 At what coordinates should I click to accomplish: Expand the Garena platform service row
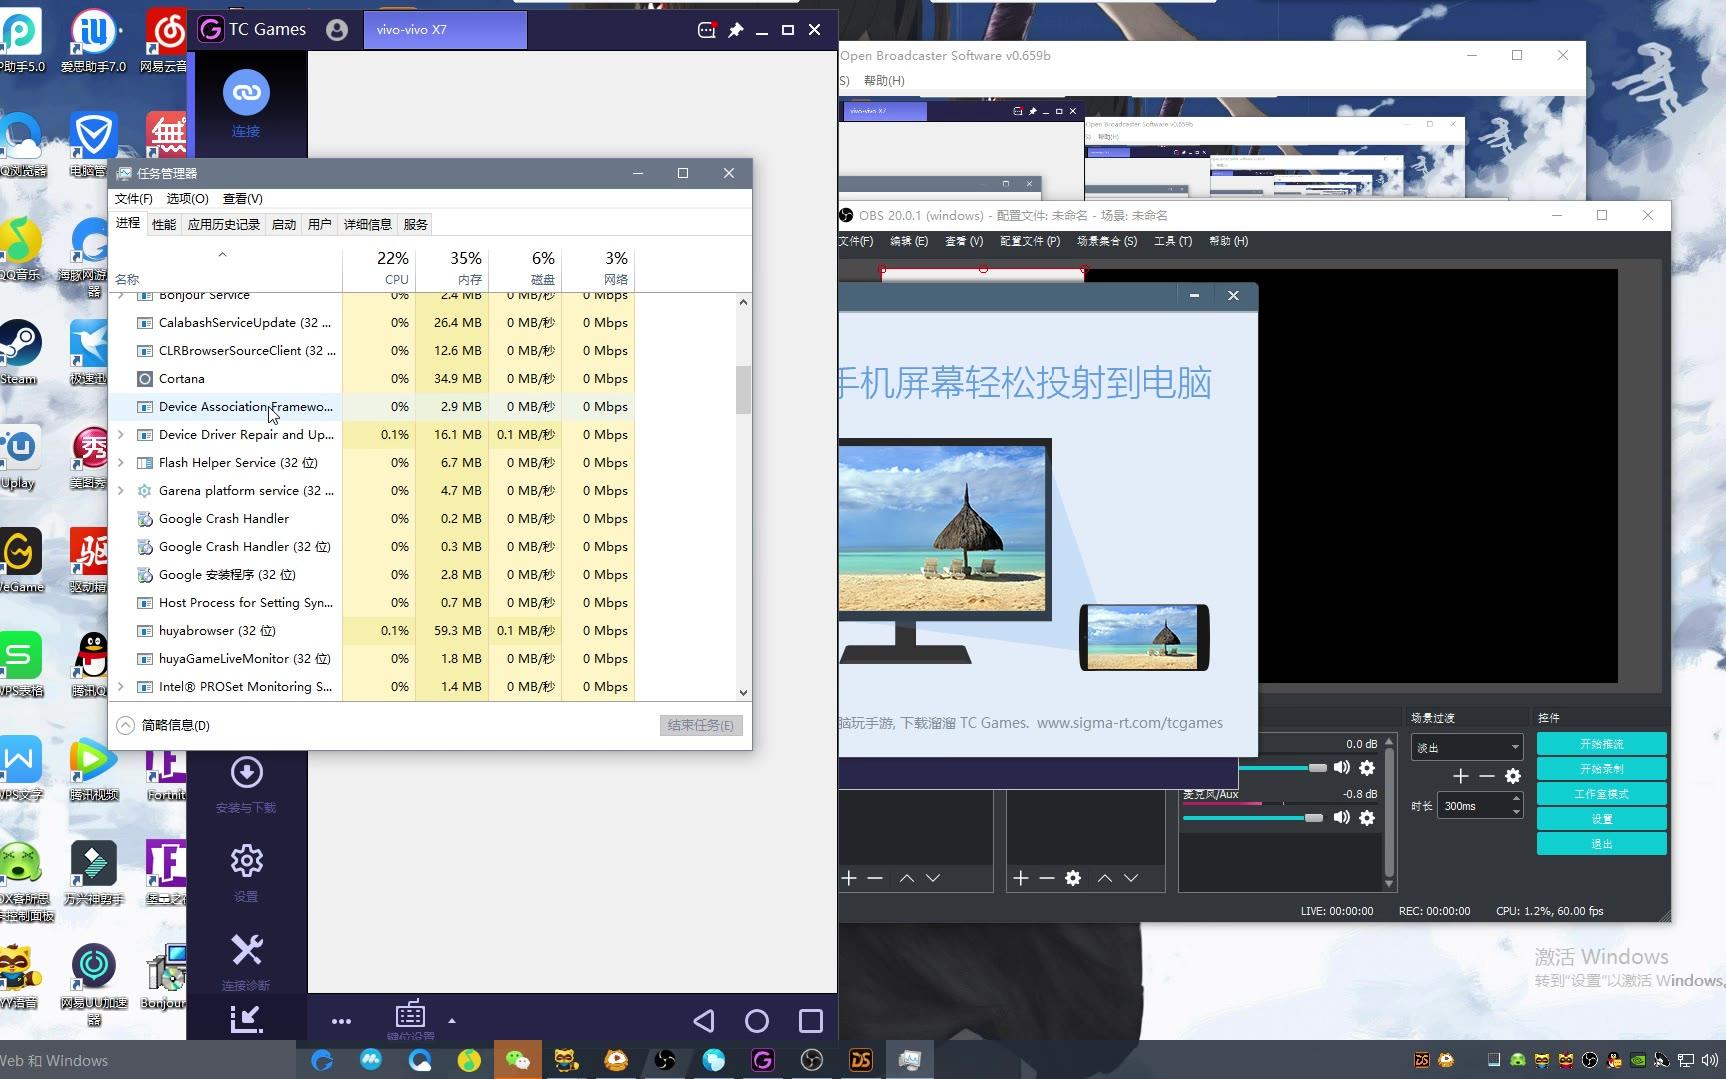pyautogui.click(x=121, y=491)
